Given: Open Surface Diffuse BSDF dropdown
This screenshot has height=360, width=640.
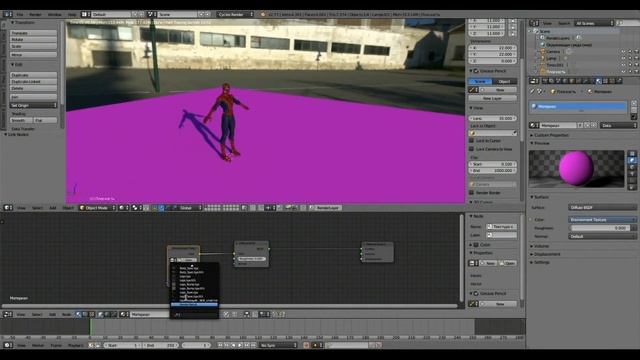Looking at the screenshot, I should click(x=602, y=207).
